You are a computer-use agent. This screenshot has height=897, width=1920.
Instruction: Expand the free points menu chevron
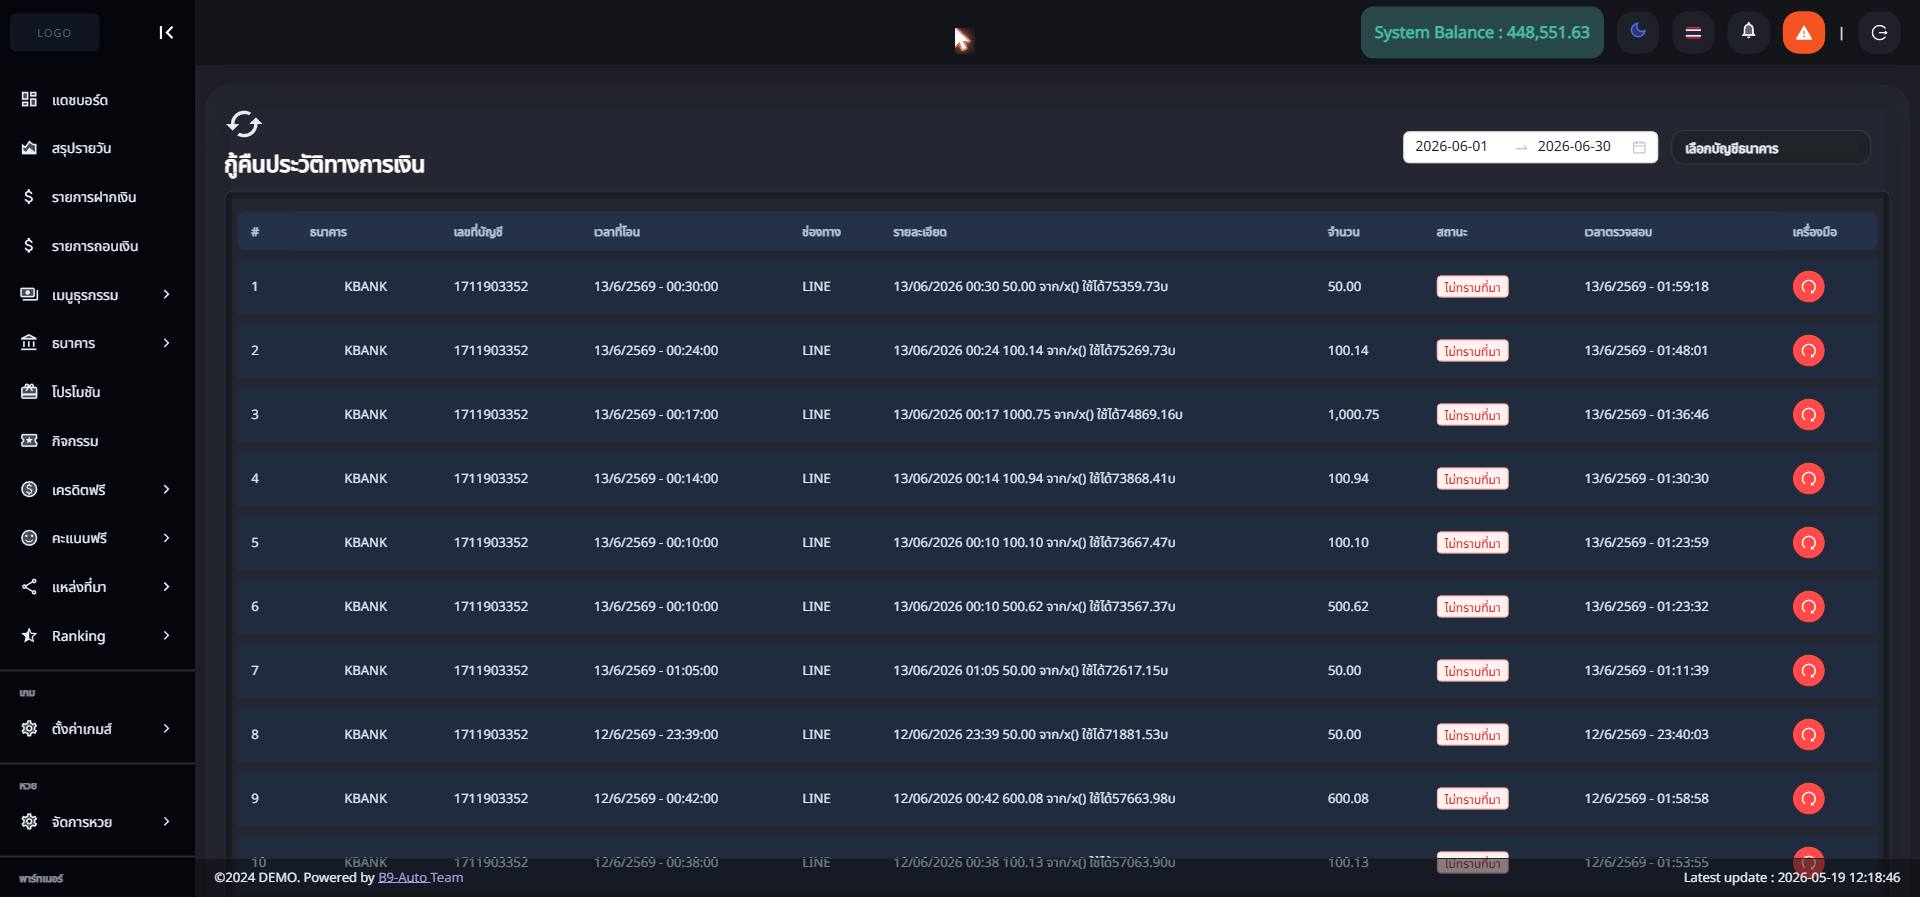[166, 538]
